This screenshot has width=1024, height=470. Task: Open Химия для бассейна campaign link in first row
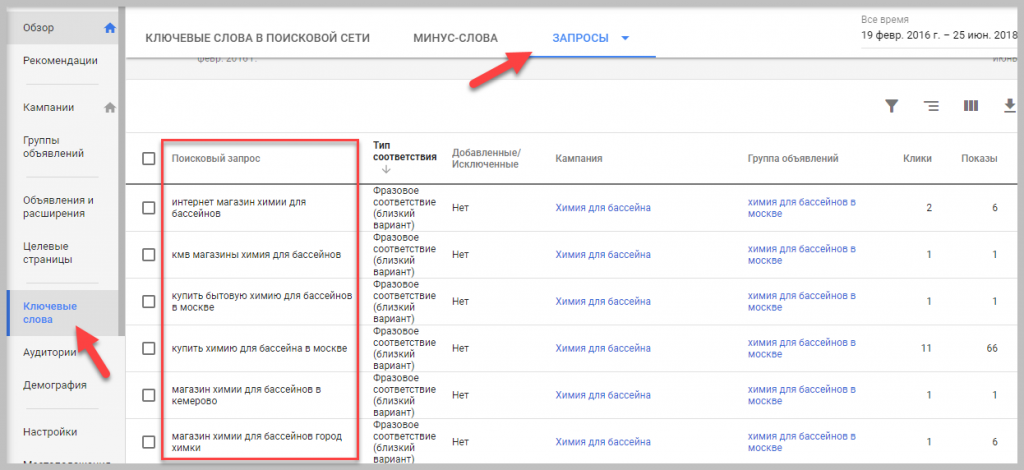[603, 208]
